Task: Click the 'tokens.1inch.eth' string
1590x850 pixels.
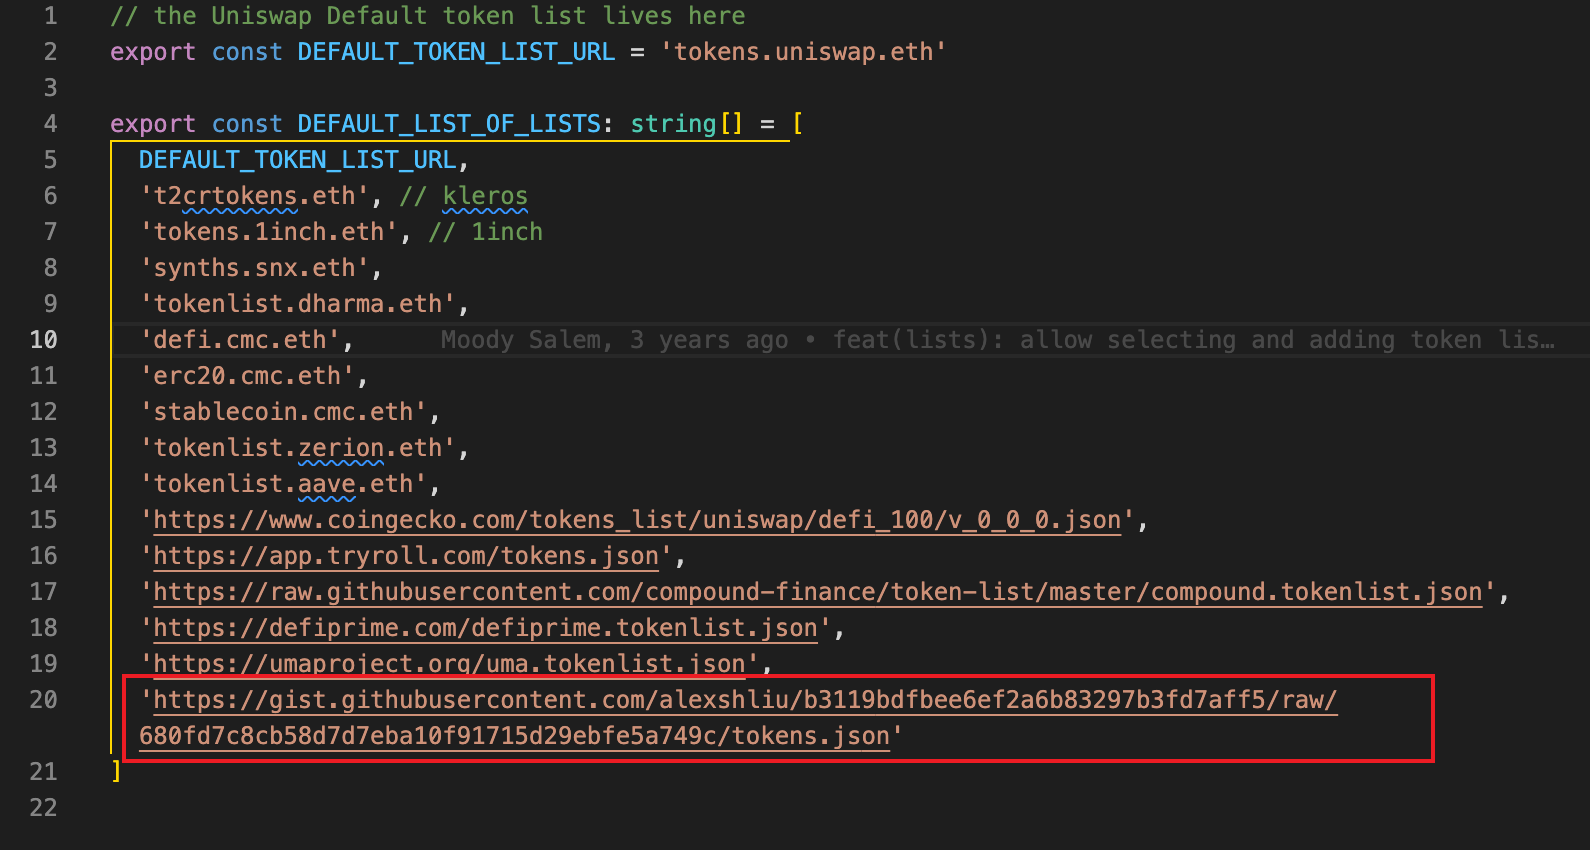Action: coord(269,232)
